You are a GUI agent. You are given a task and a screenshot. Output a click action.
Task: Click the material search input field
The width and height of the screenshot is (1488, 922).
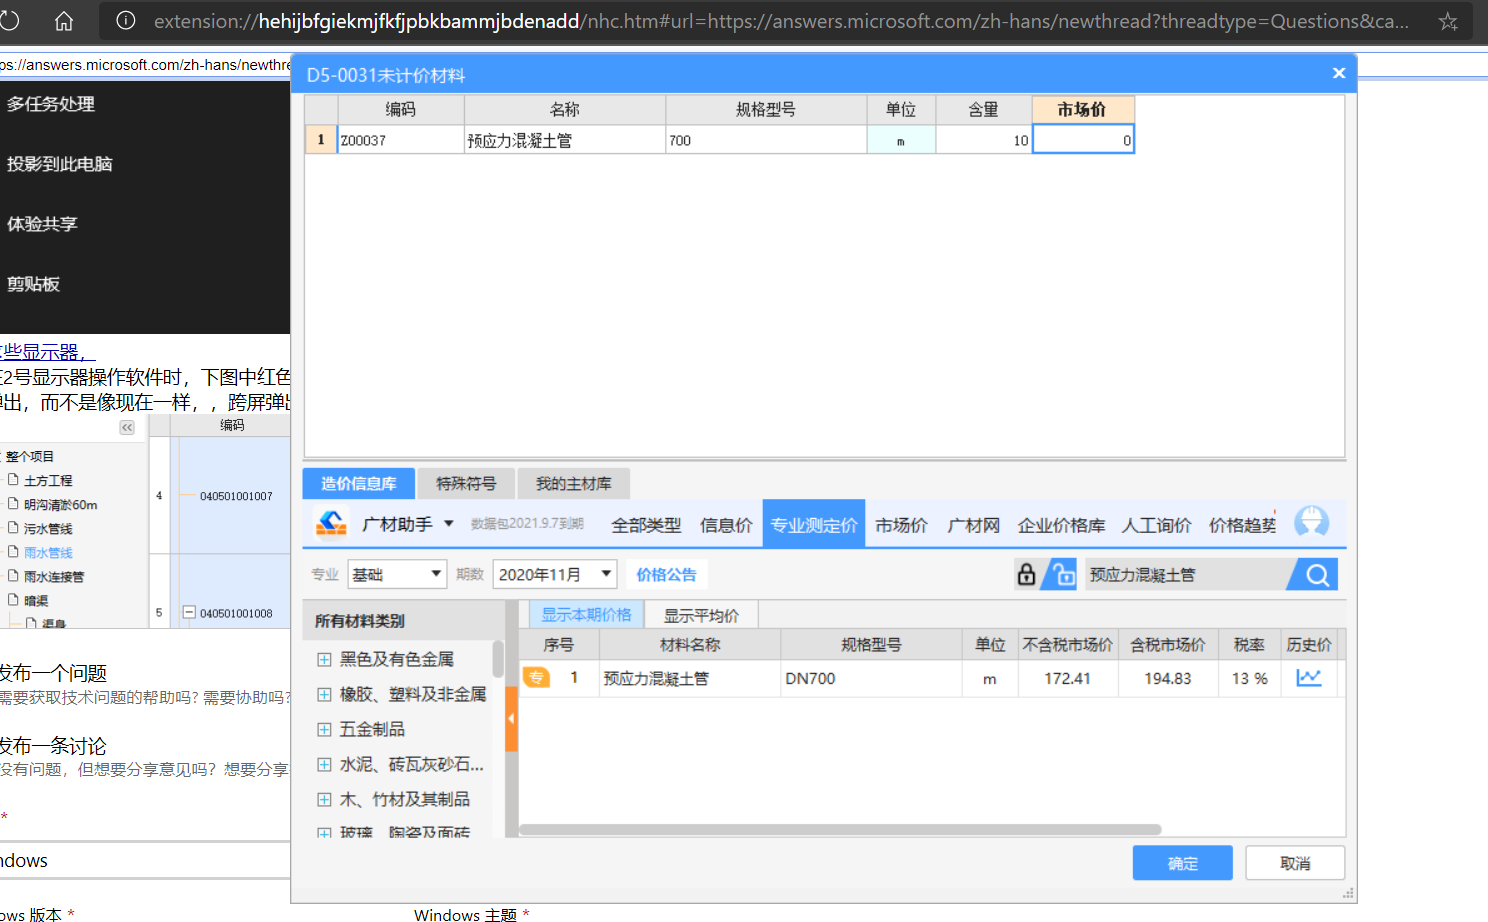tap(1186, 574)
